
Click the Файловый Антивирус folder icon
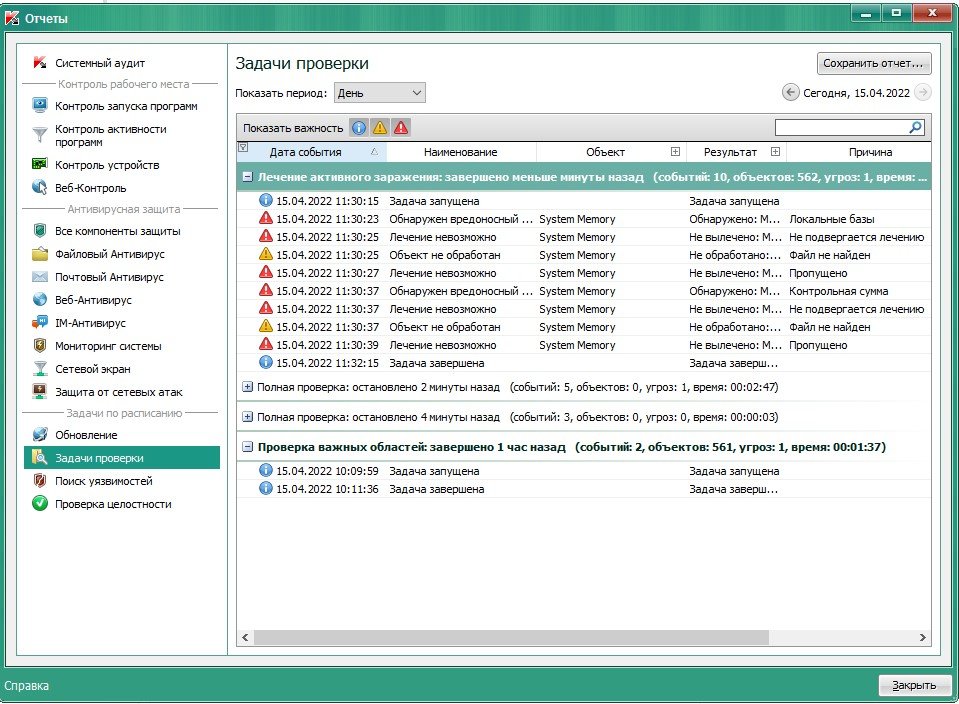pos(40,254)
